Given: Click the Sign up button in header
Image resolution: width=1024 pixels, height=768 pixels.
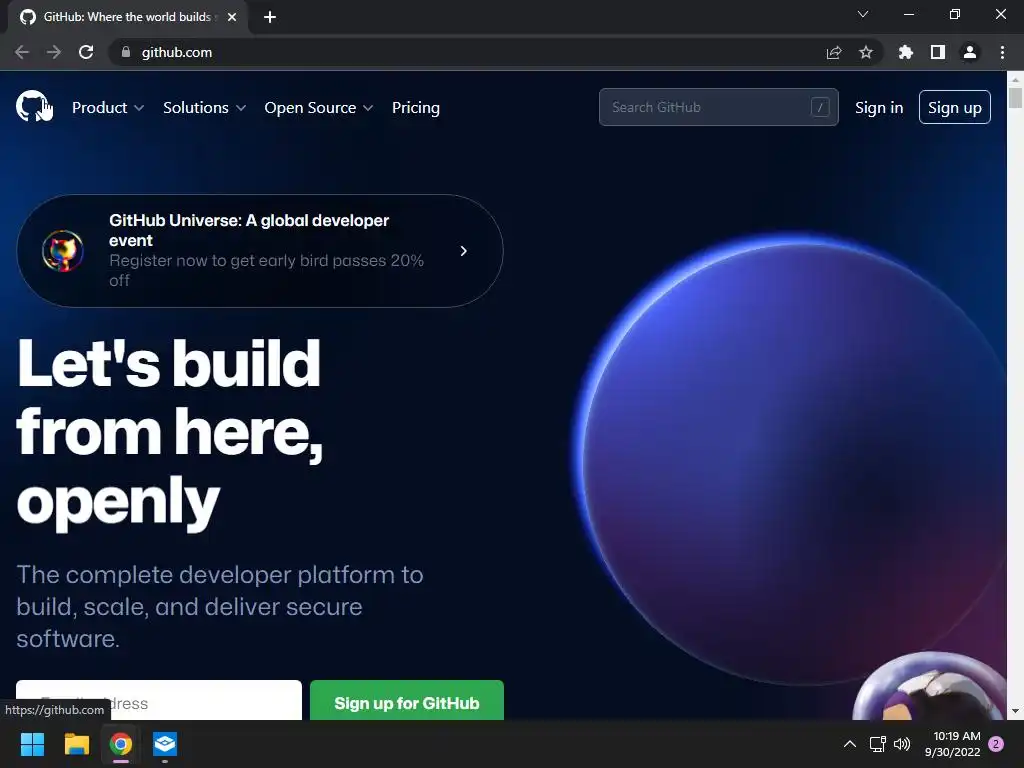Looking at the screenshot, I should click(x=955, y=107).
